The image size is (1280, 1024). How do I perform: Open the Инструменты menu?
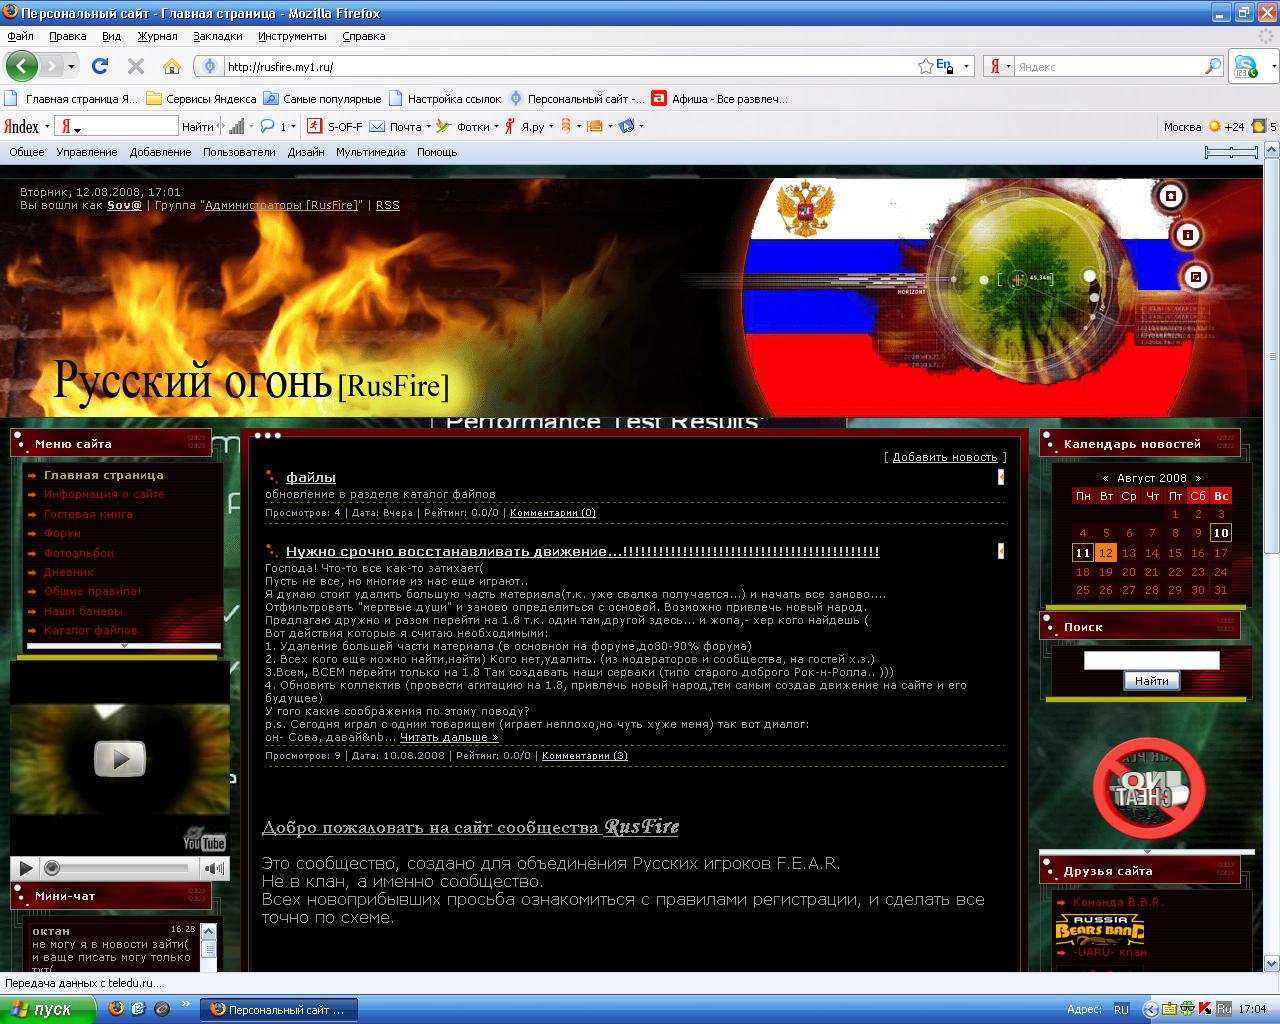(292, 36)
